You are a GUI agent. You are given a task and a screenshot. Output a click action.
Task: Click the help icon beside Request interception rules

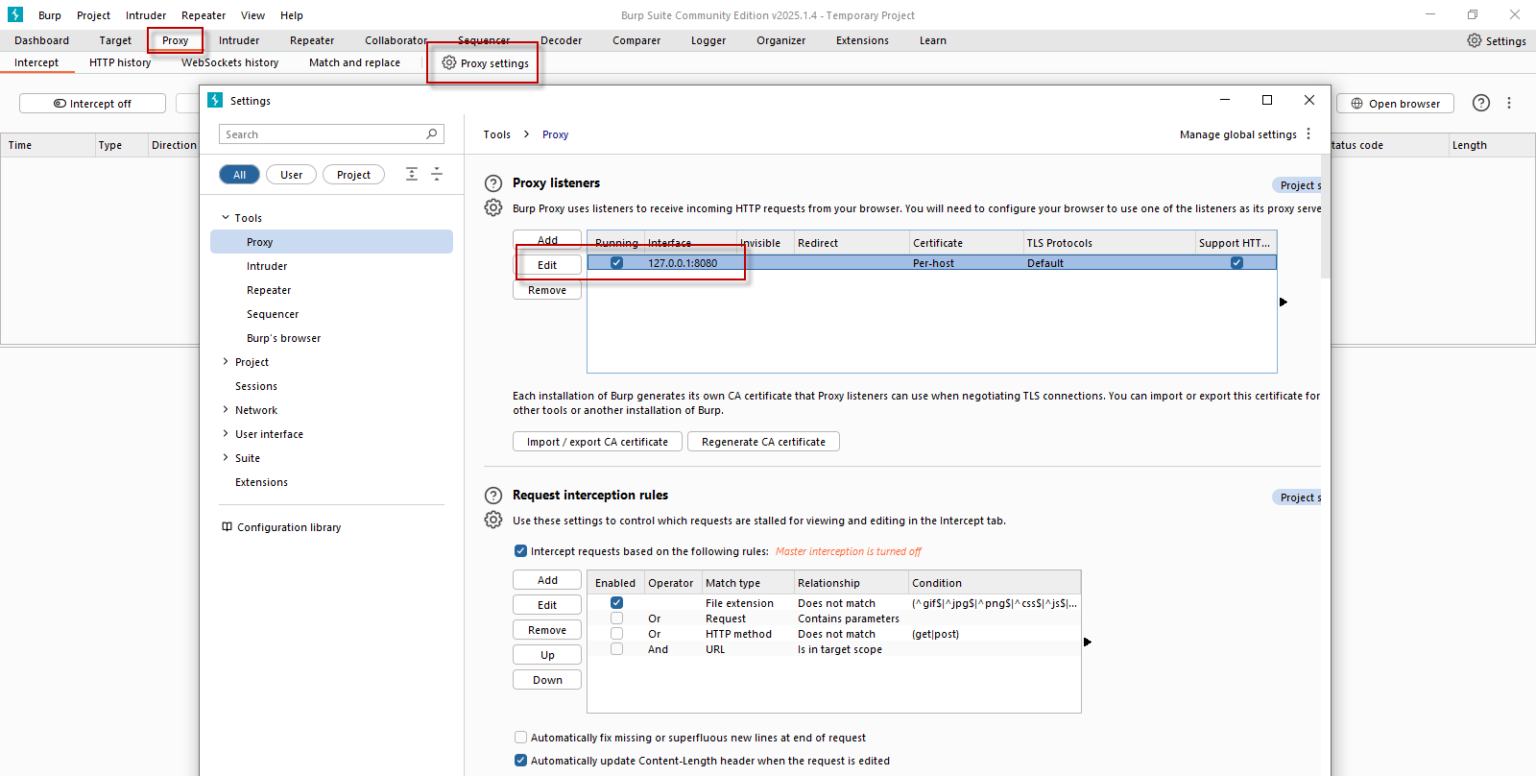[x=493, y=495]
